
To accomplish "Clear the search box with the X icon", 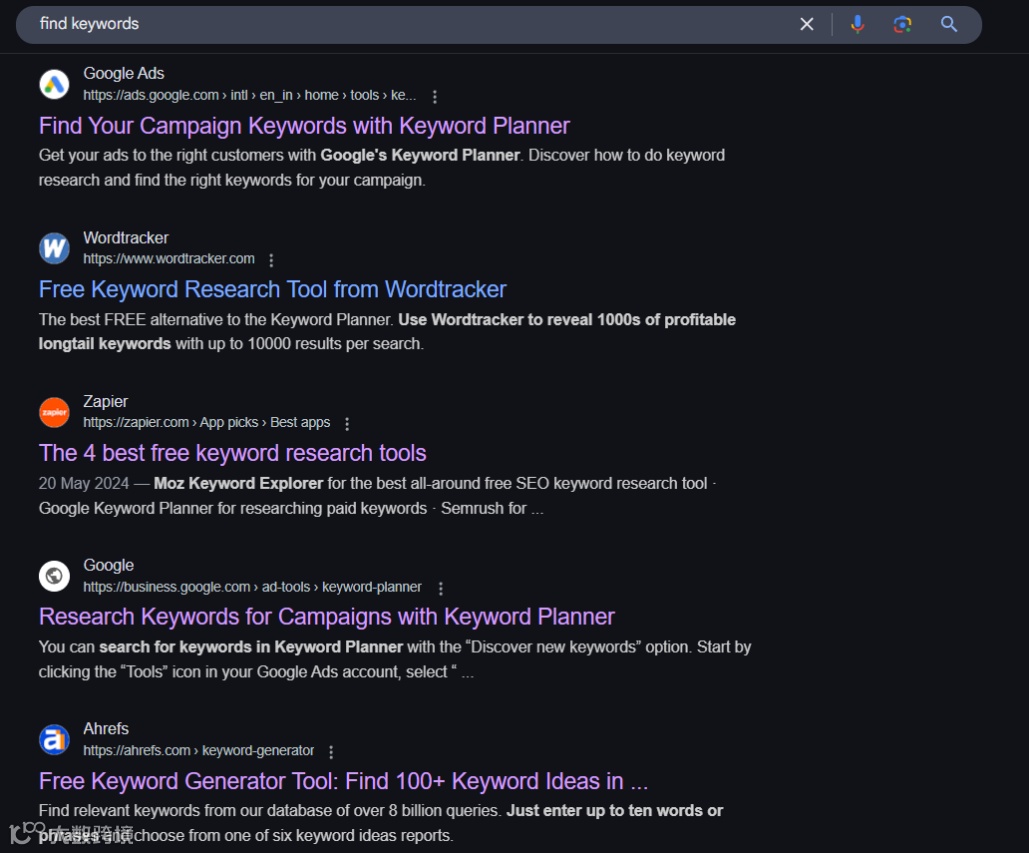I will pos(807,24).
